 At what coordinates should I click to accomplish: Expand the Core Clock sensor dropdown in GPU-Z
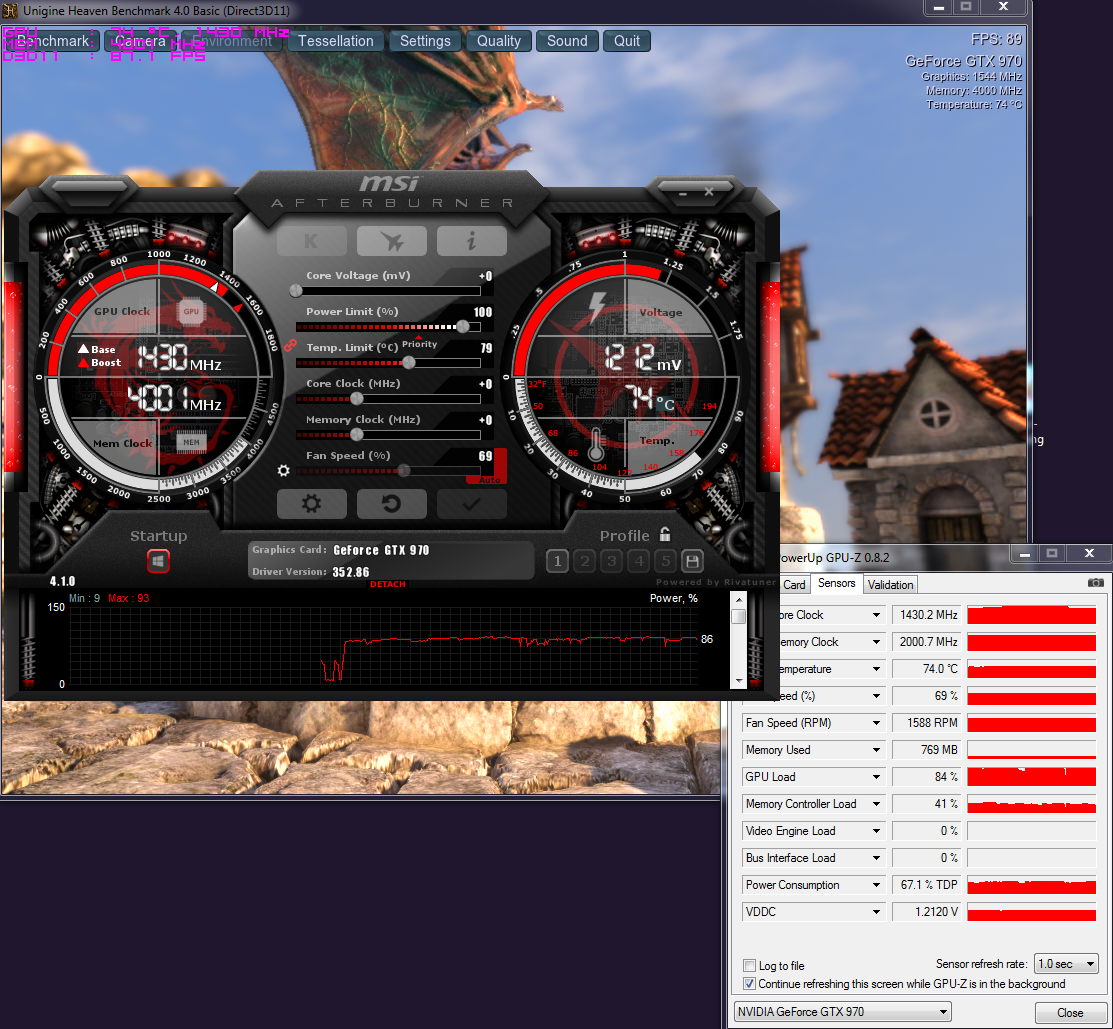[877, 615]
